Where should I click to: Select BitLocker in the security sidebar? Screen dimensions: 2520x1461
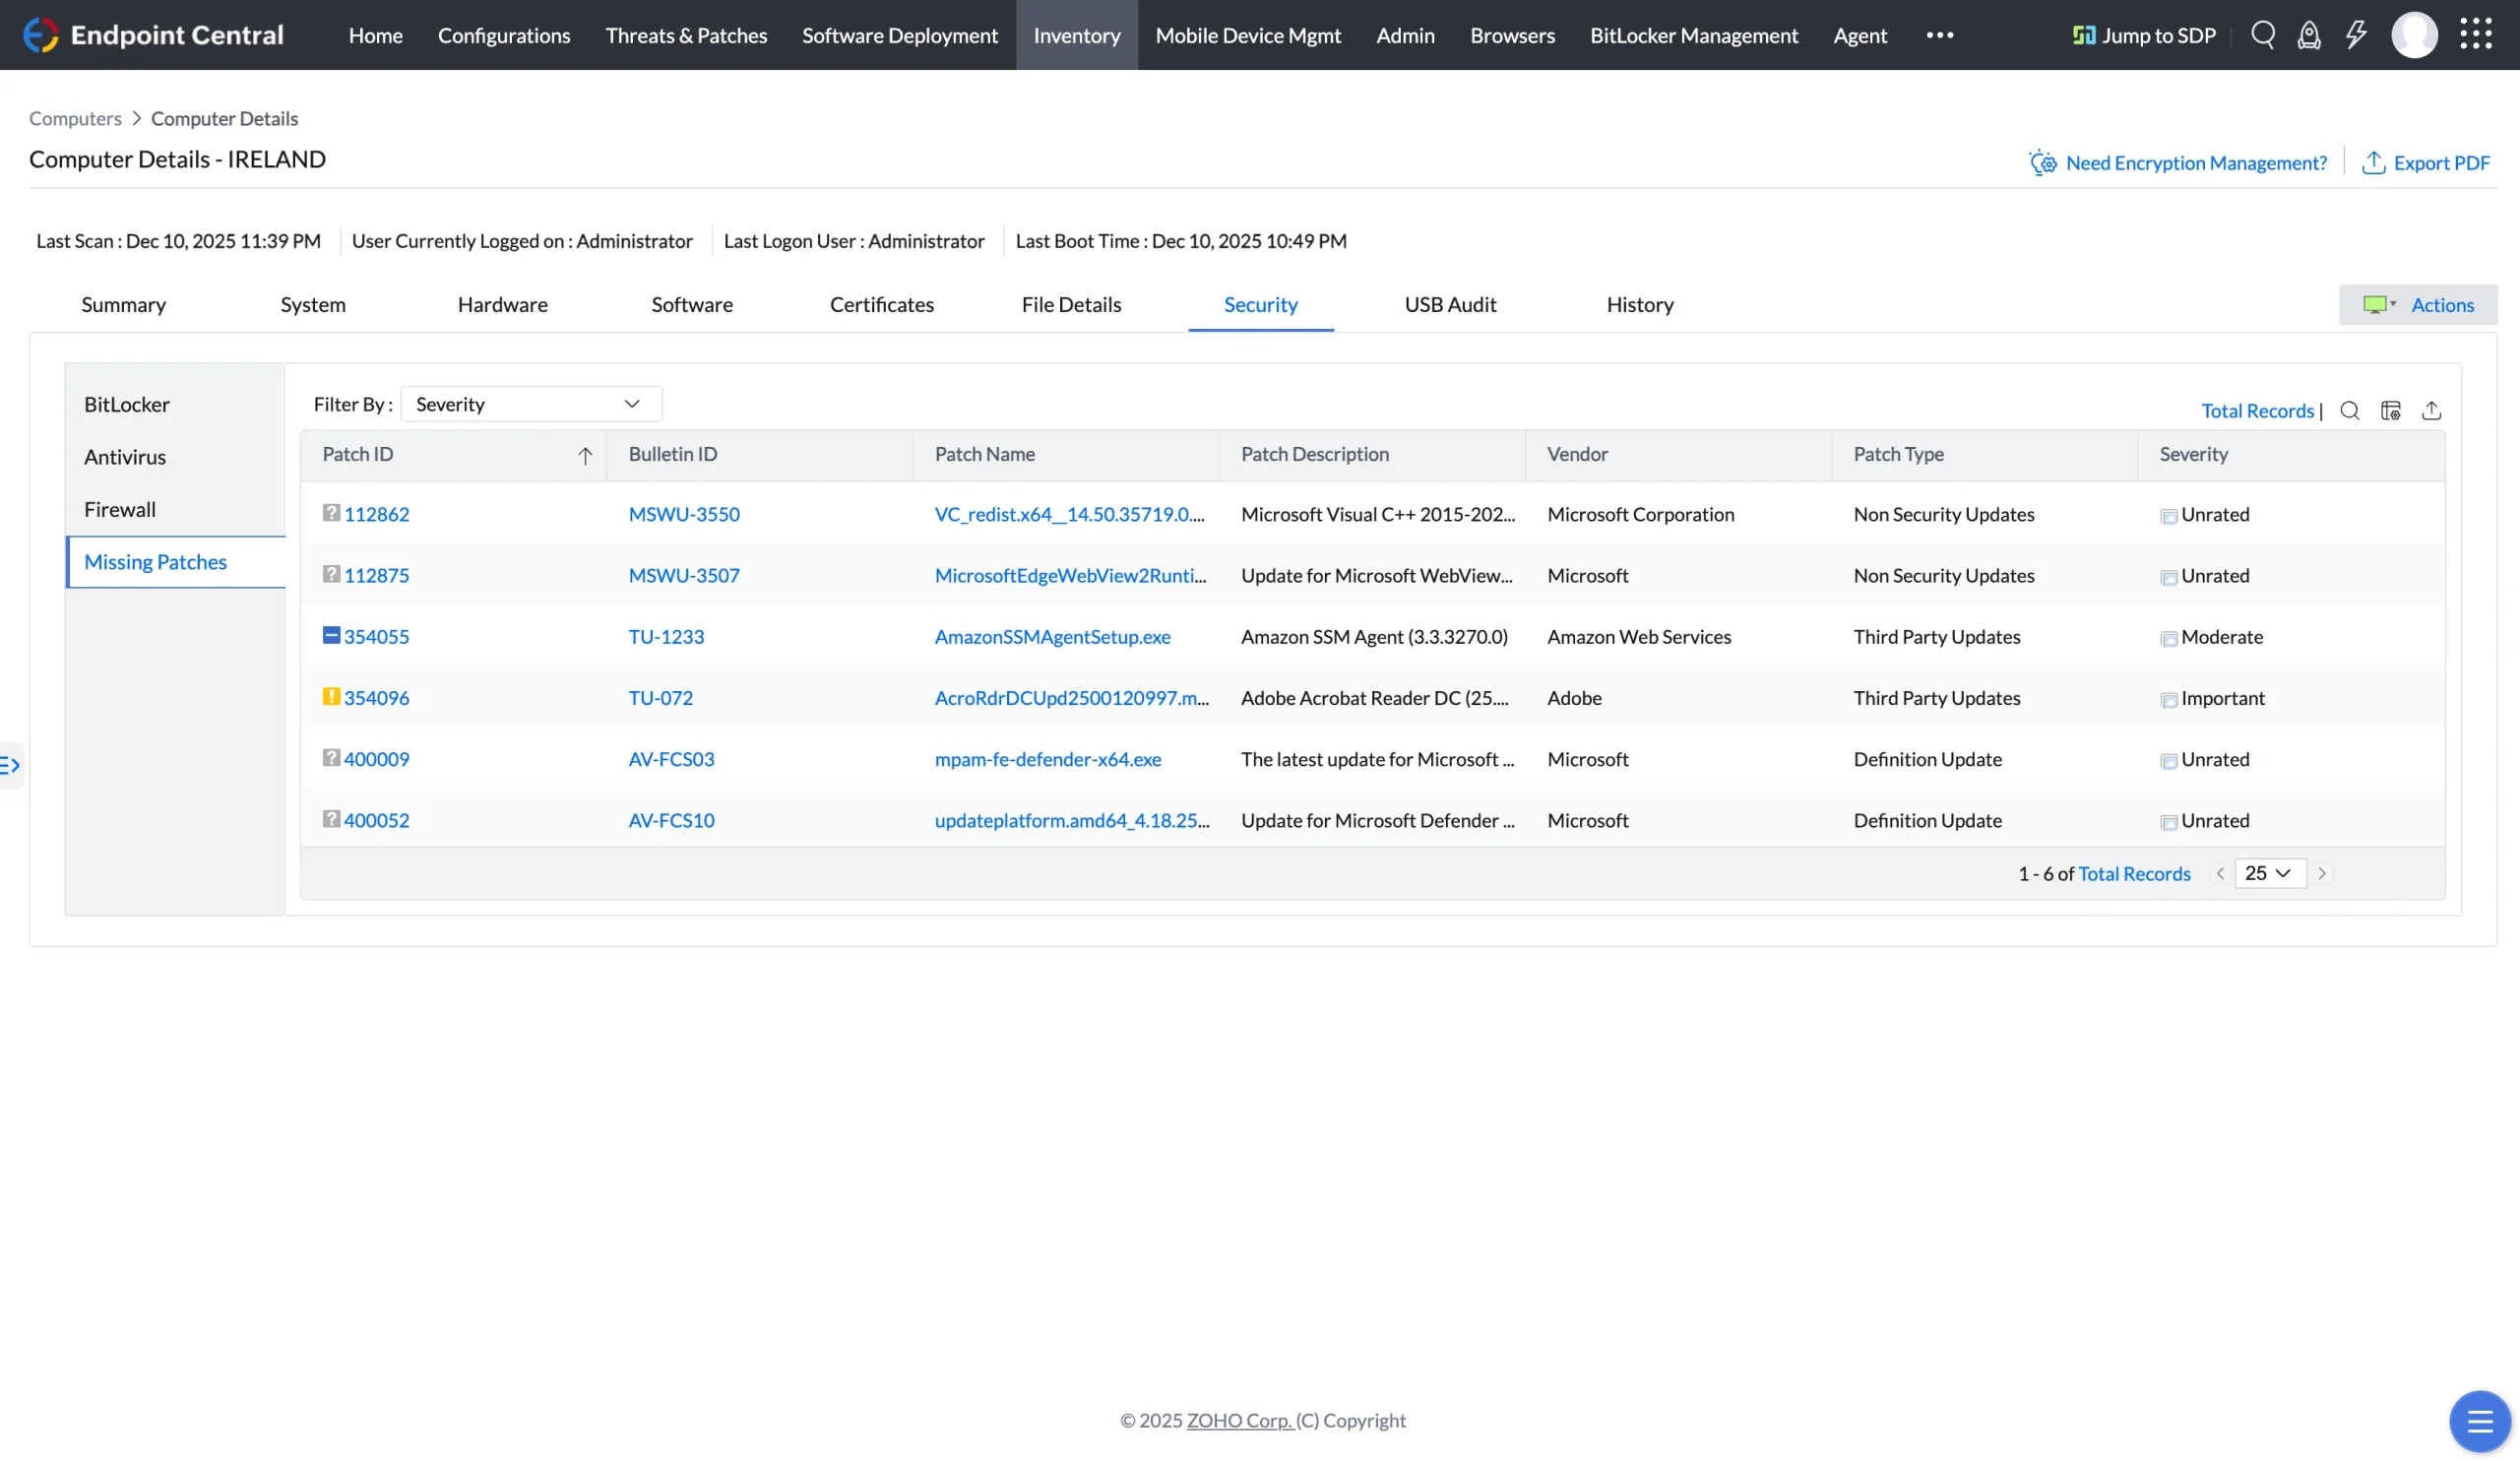tap(127, 404)
